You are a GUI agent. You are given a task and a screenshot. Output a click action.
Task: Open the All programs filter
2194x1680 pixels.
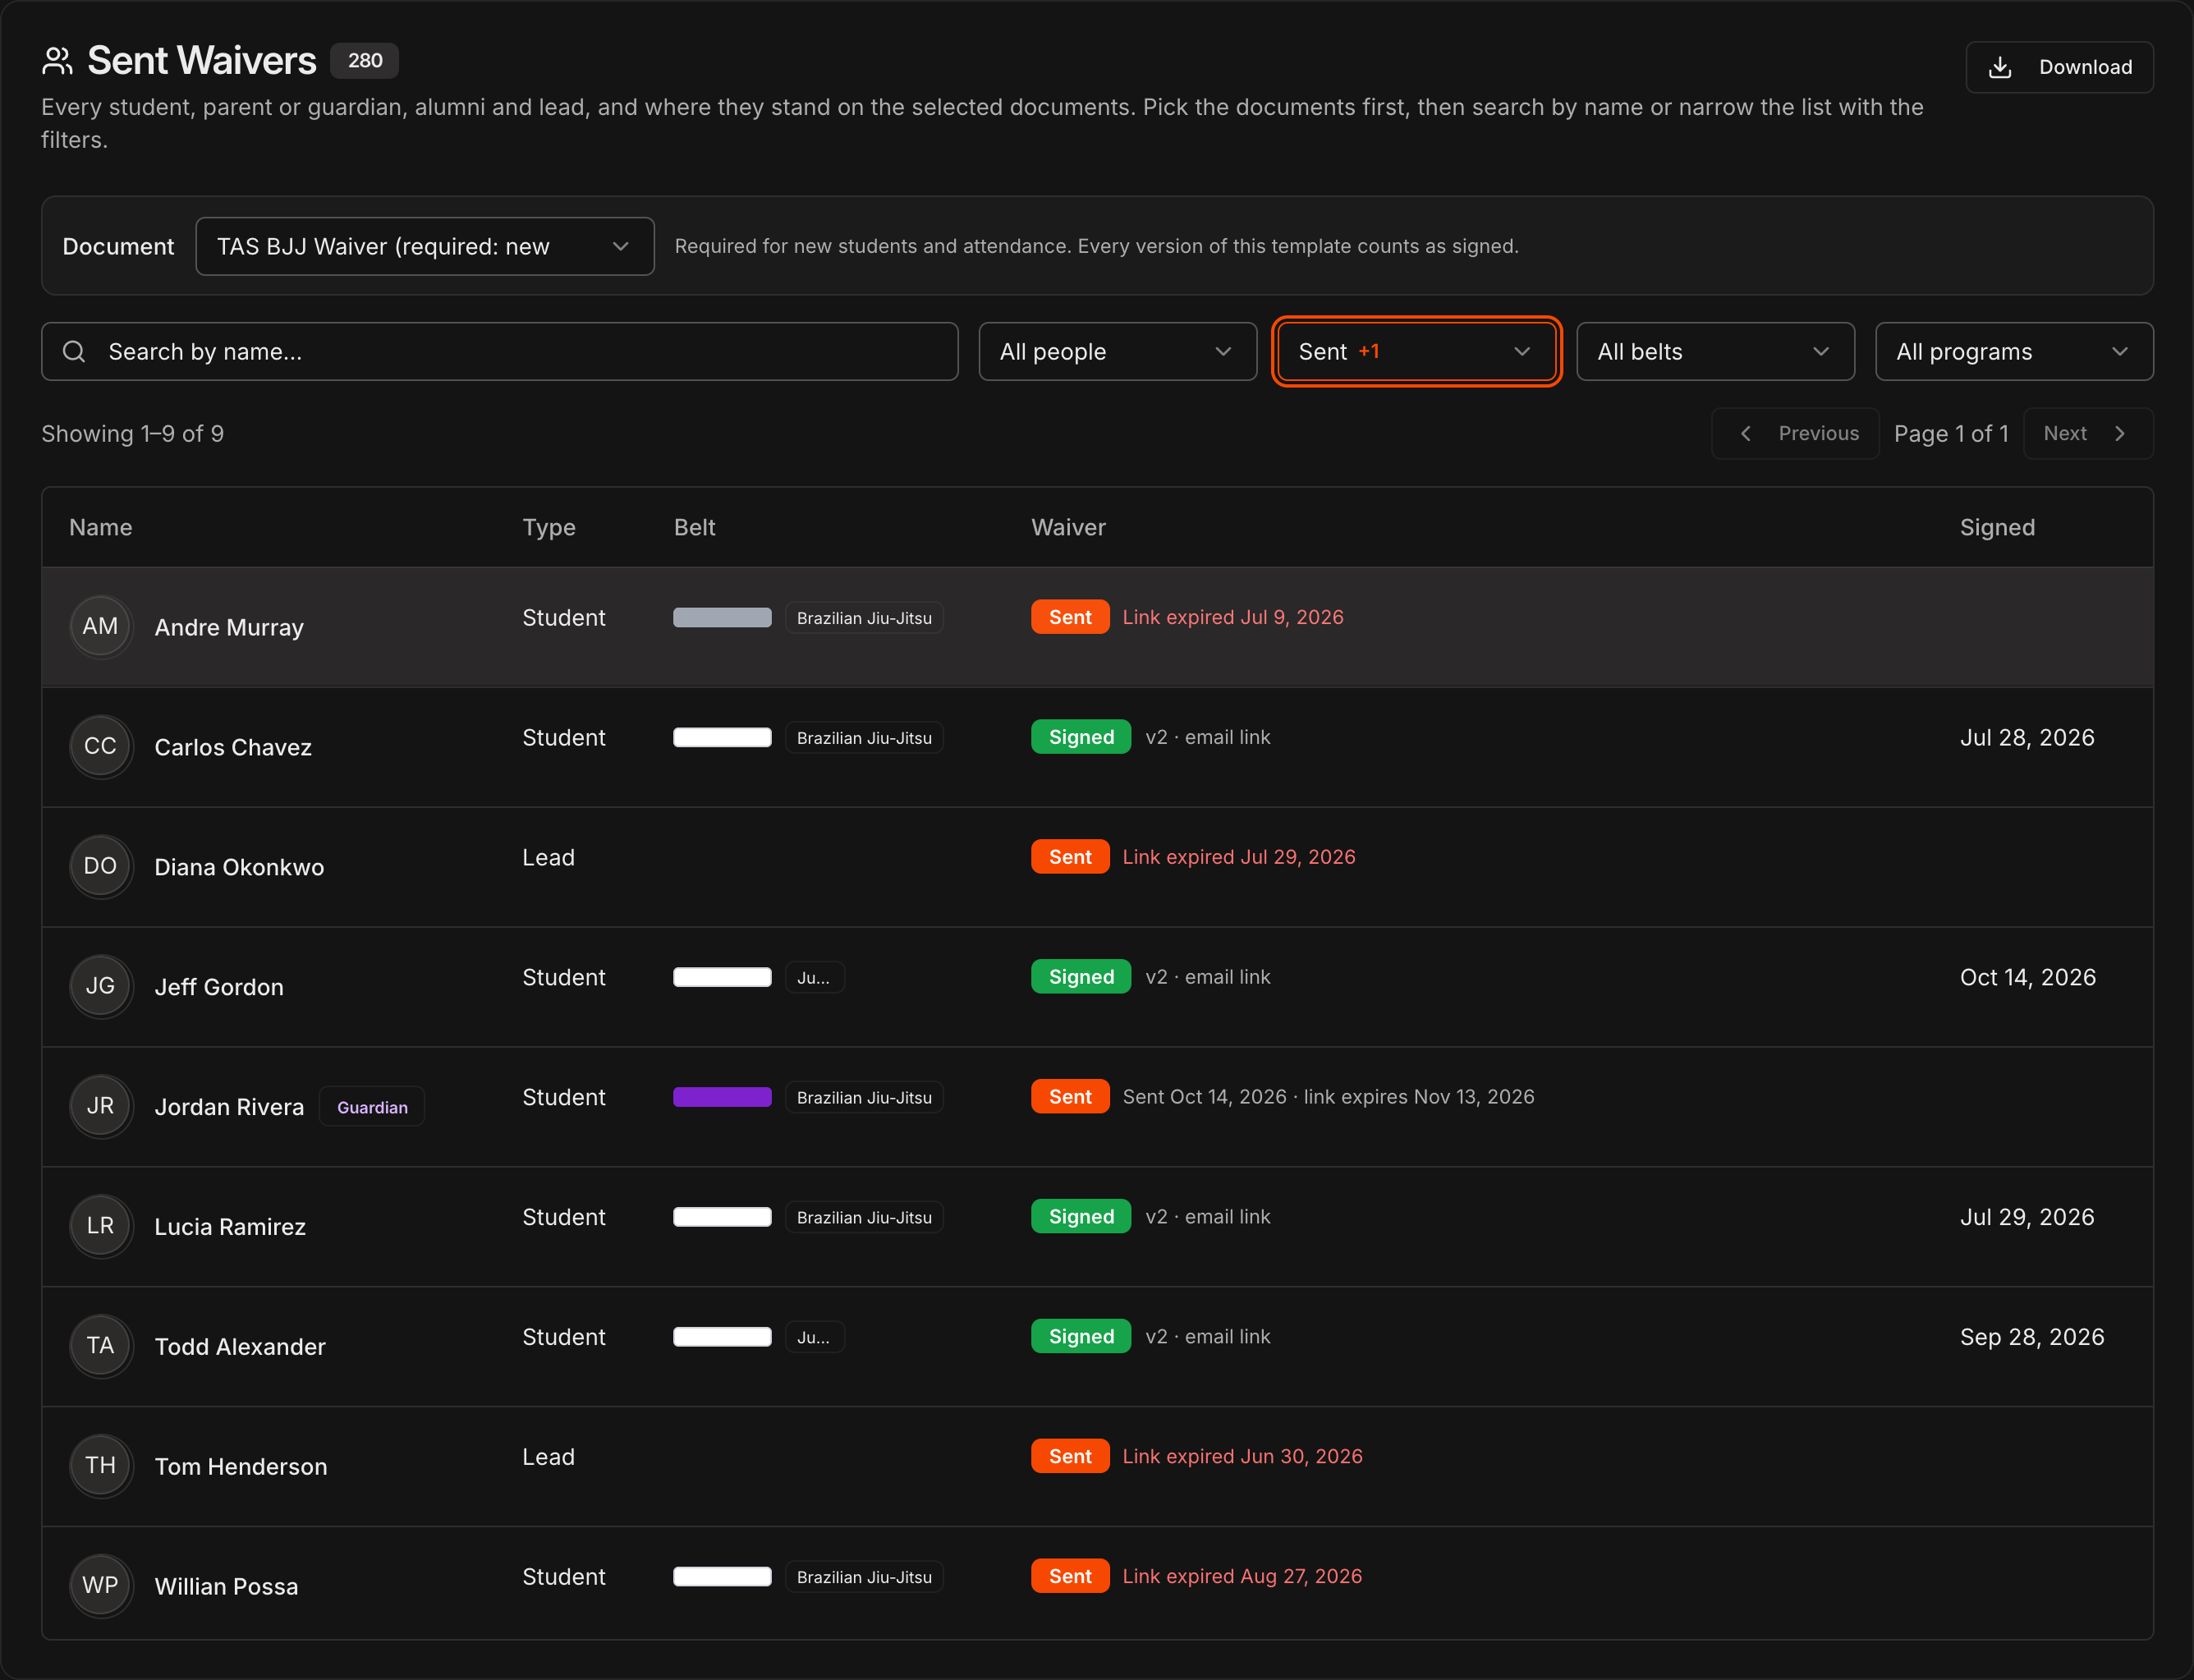tap(2014, 351)
